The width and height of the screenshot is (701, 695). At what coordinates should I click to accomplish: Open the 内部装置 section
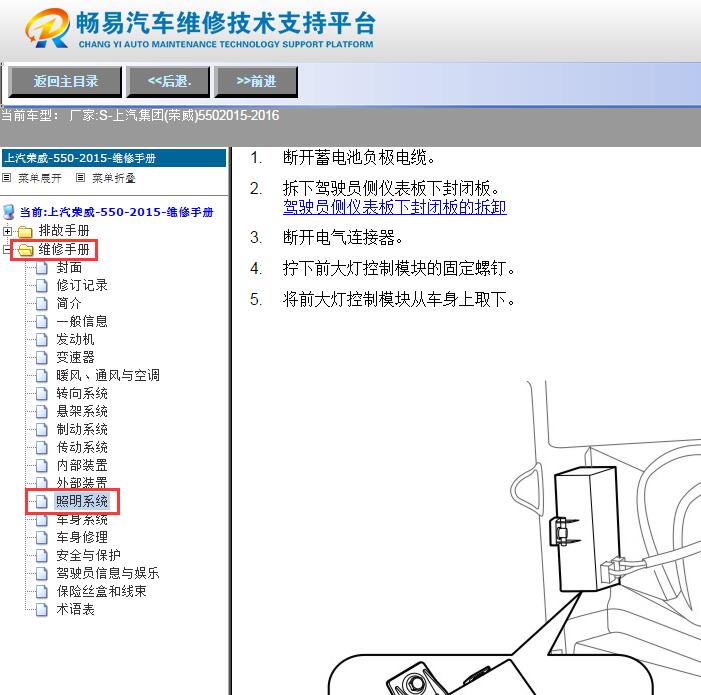pyautogui.click(x=82, y=465)
